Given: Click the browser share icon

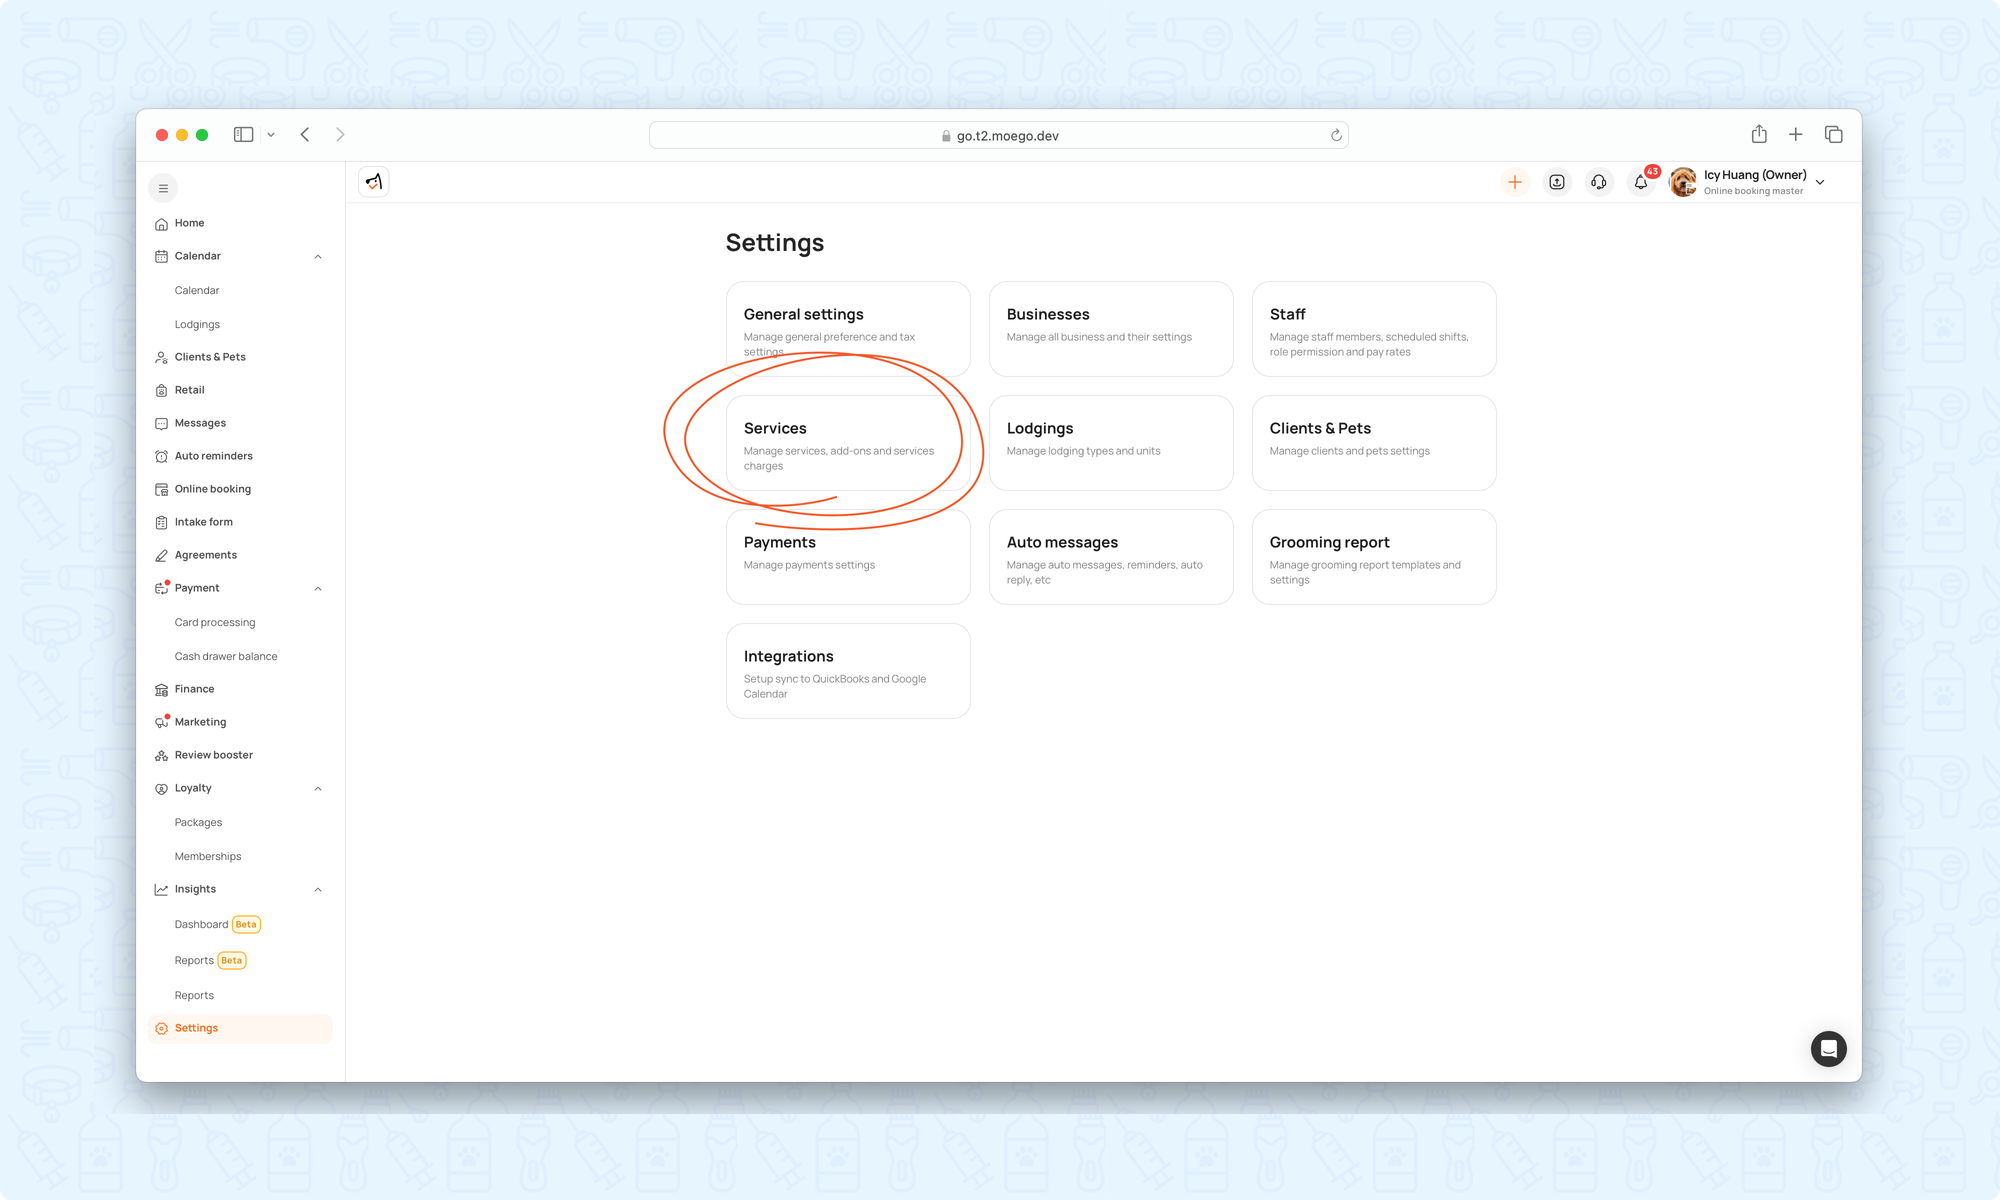Looking at the screenshot, I should click(x=1758, y=134).
